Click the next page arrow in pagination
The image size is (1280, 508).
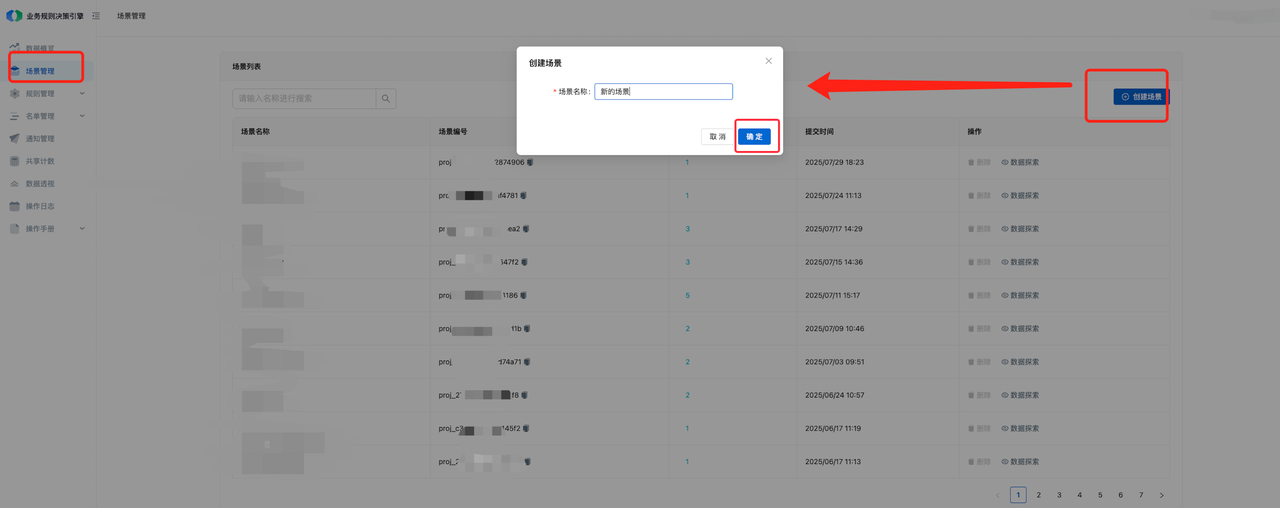pyautogui.click(x=1161, y=495)
